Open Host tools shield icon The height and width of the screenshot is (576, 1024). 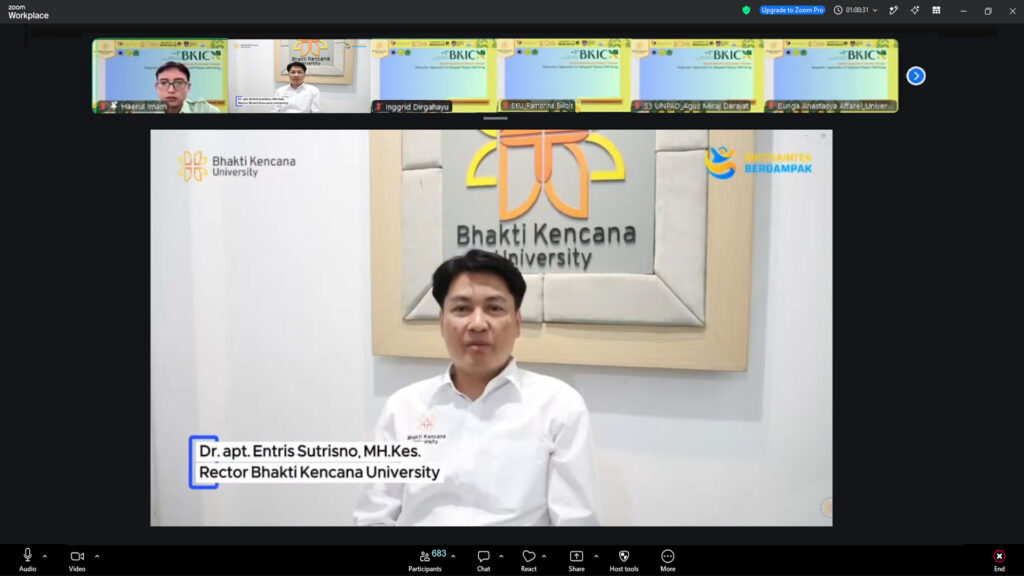point(624,560)
